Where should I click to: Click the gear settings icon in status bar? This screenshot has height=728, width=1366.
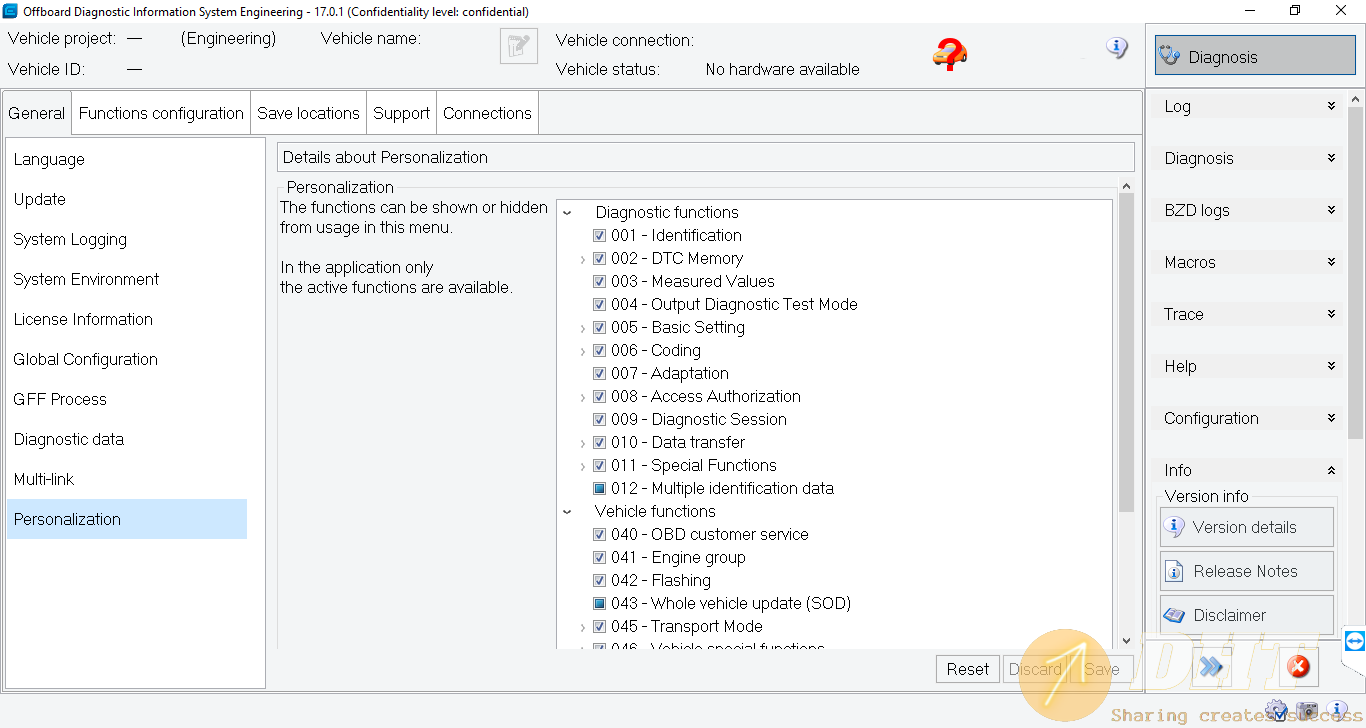pos(1276,710)
